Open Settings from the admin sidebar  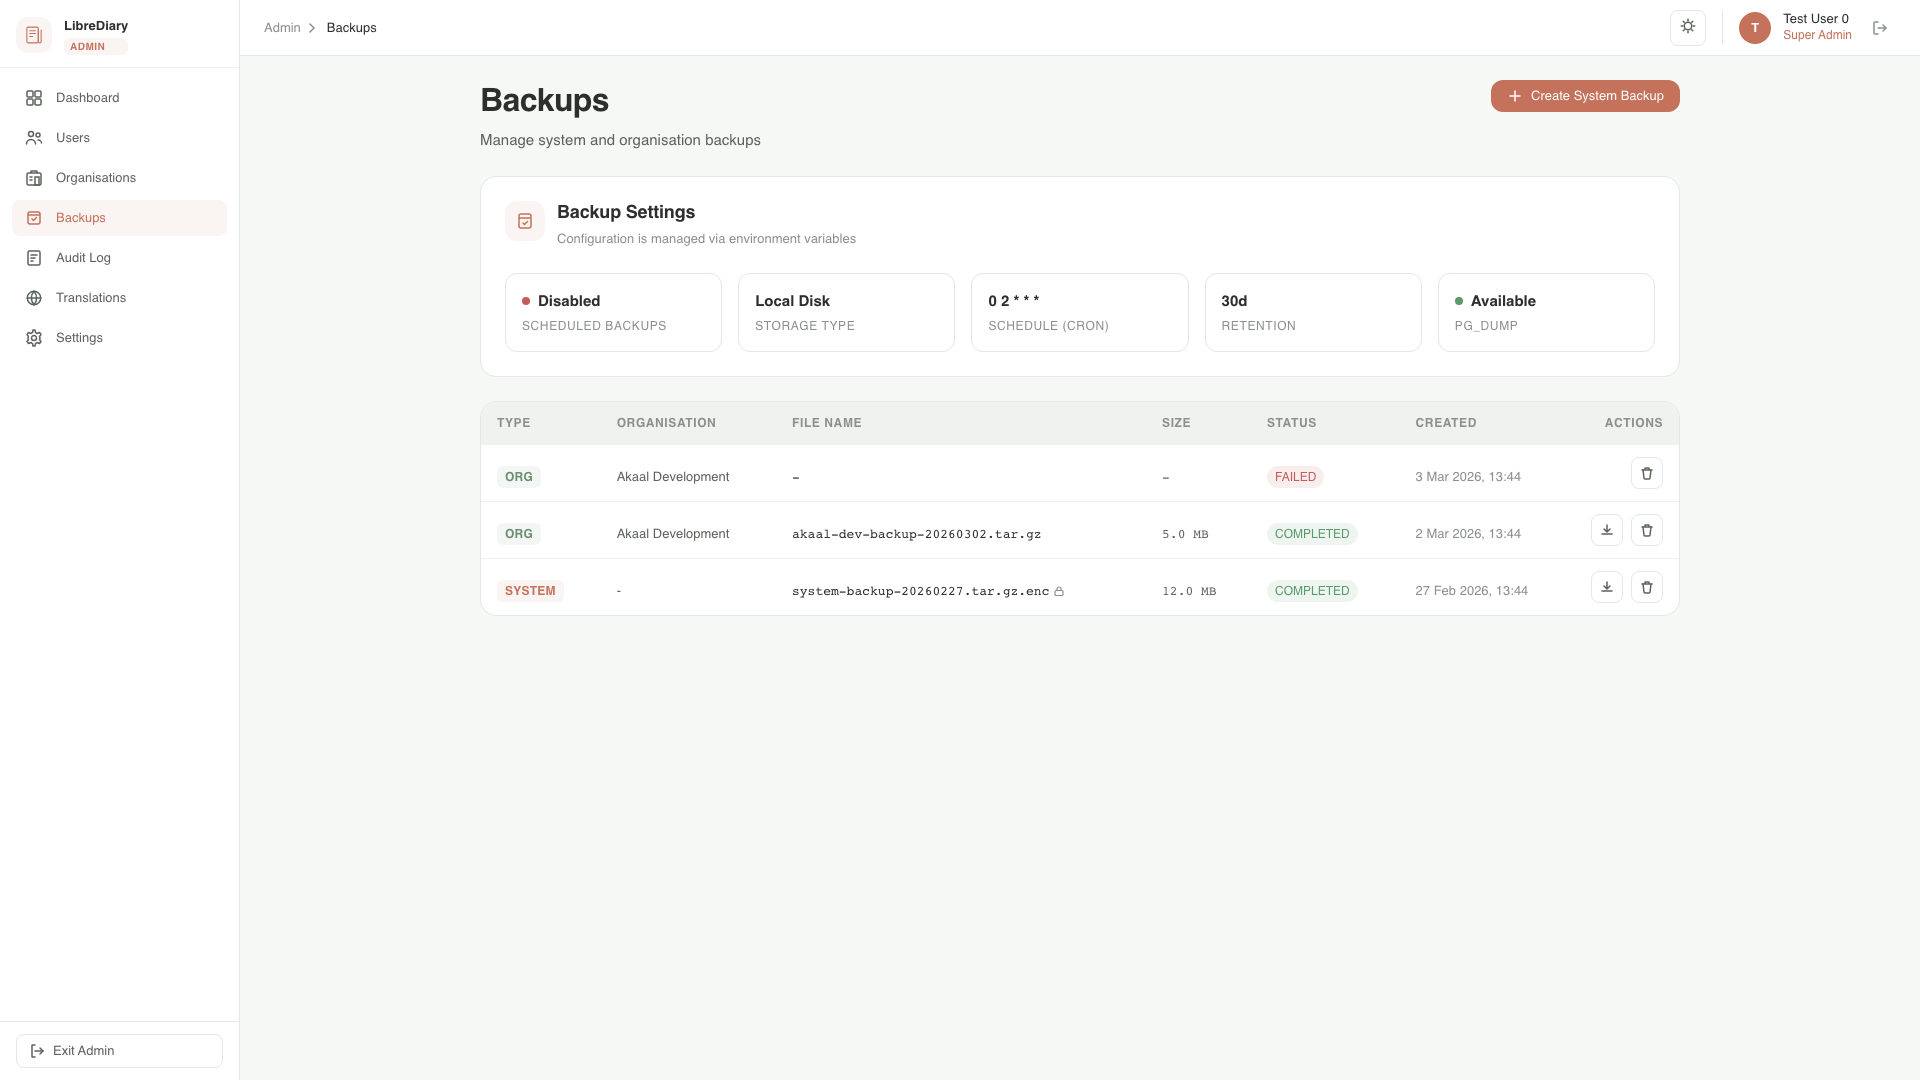78,337
